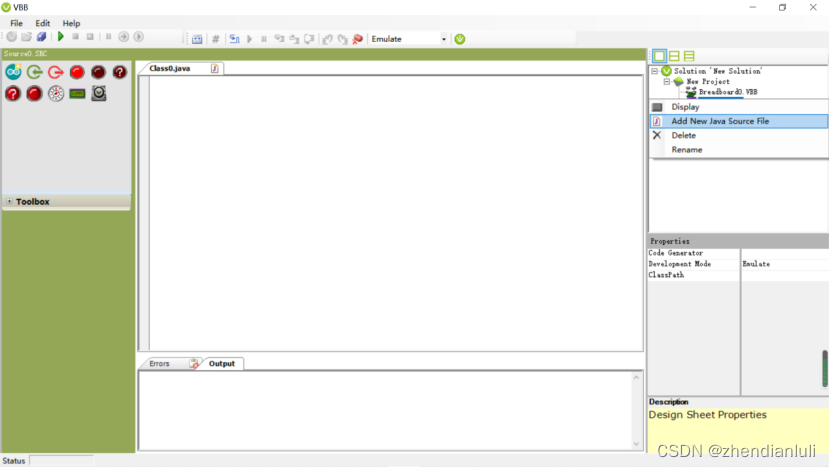Click the Errors tab icon

click(194, 364)
